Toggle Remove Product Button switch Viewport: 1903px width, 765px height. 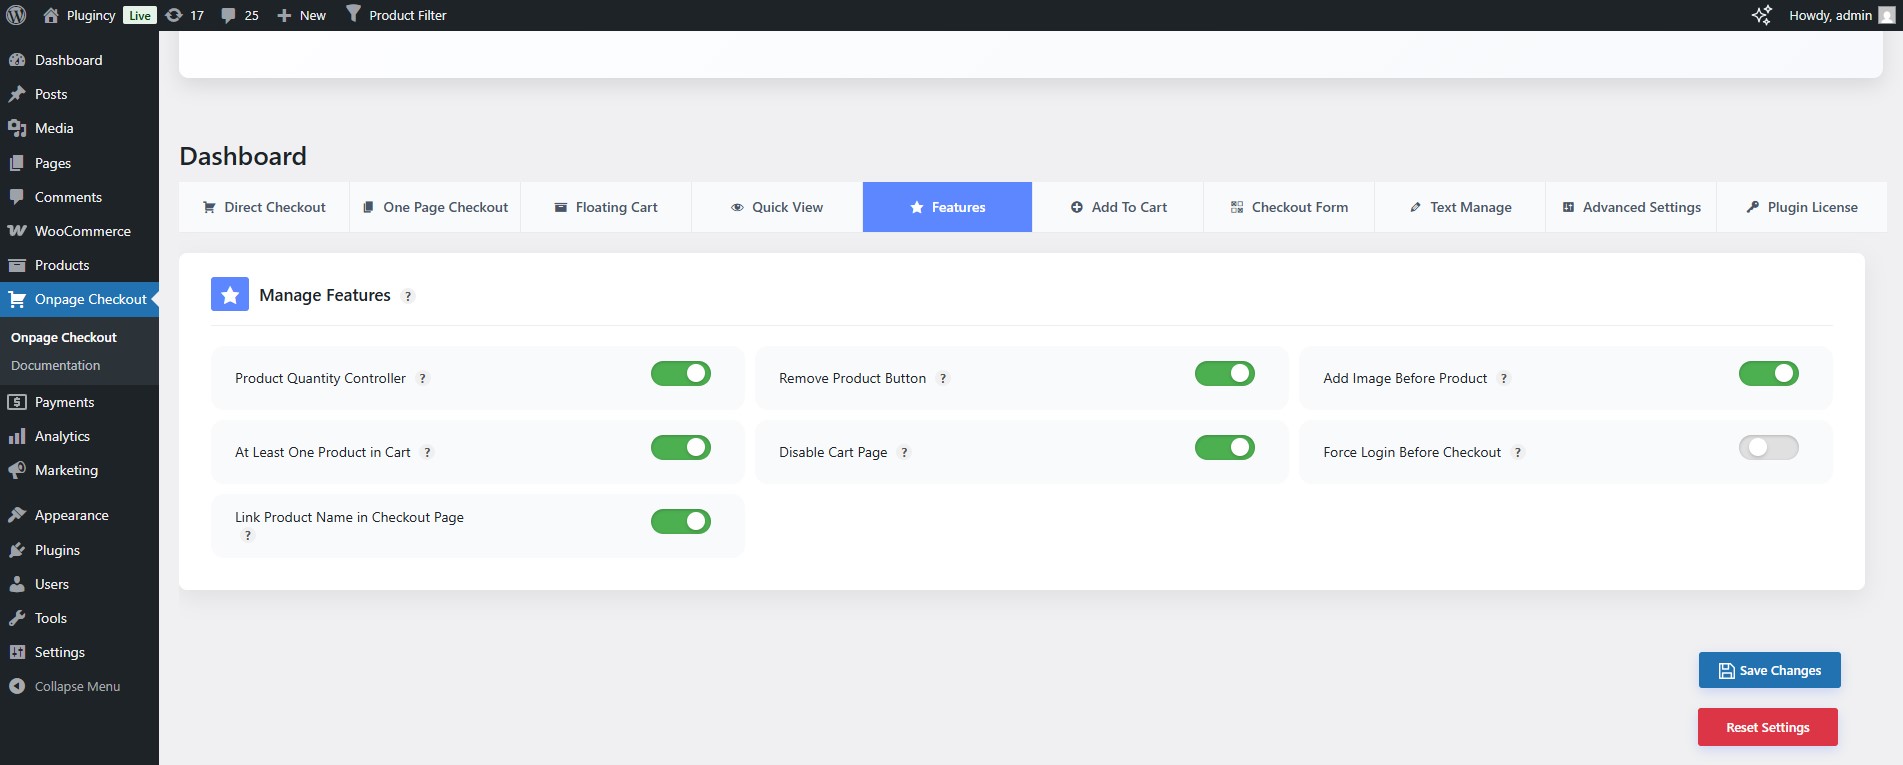tap(1225, 373)
